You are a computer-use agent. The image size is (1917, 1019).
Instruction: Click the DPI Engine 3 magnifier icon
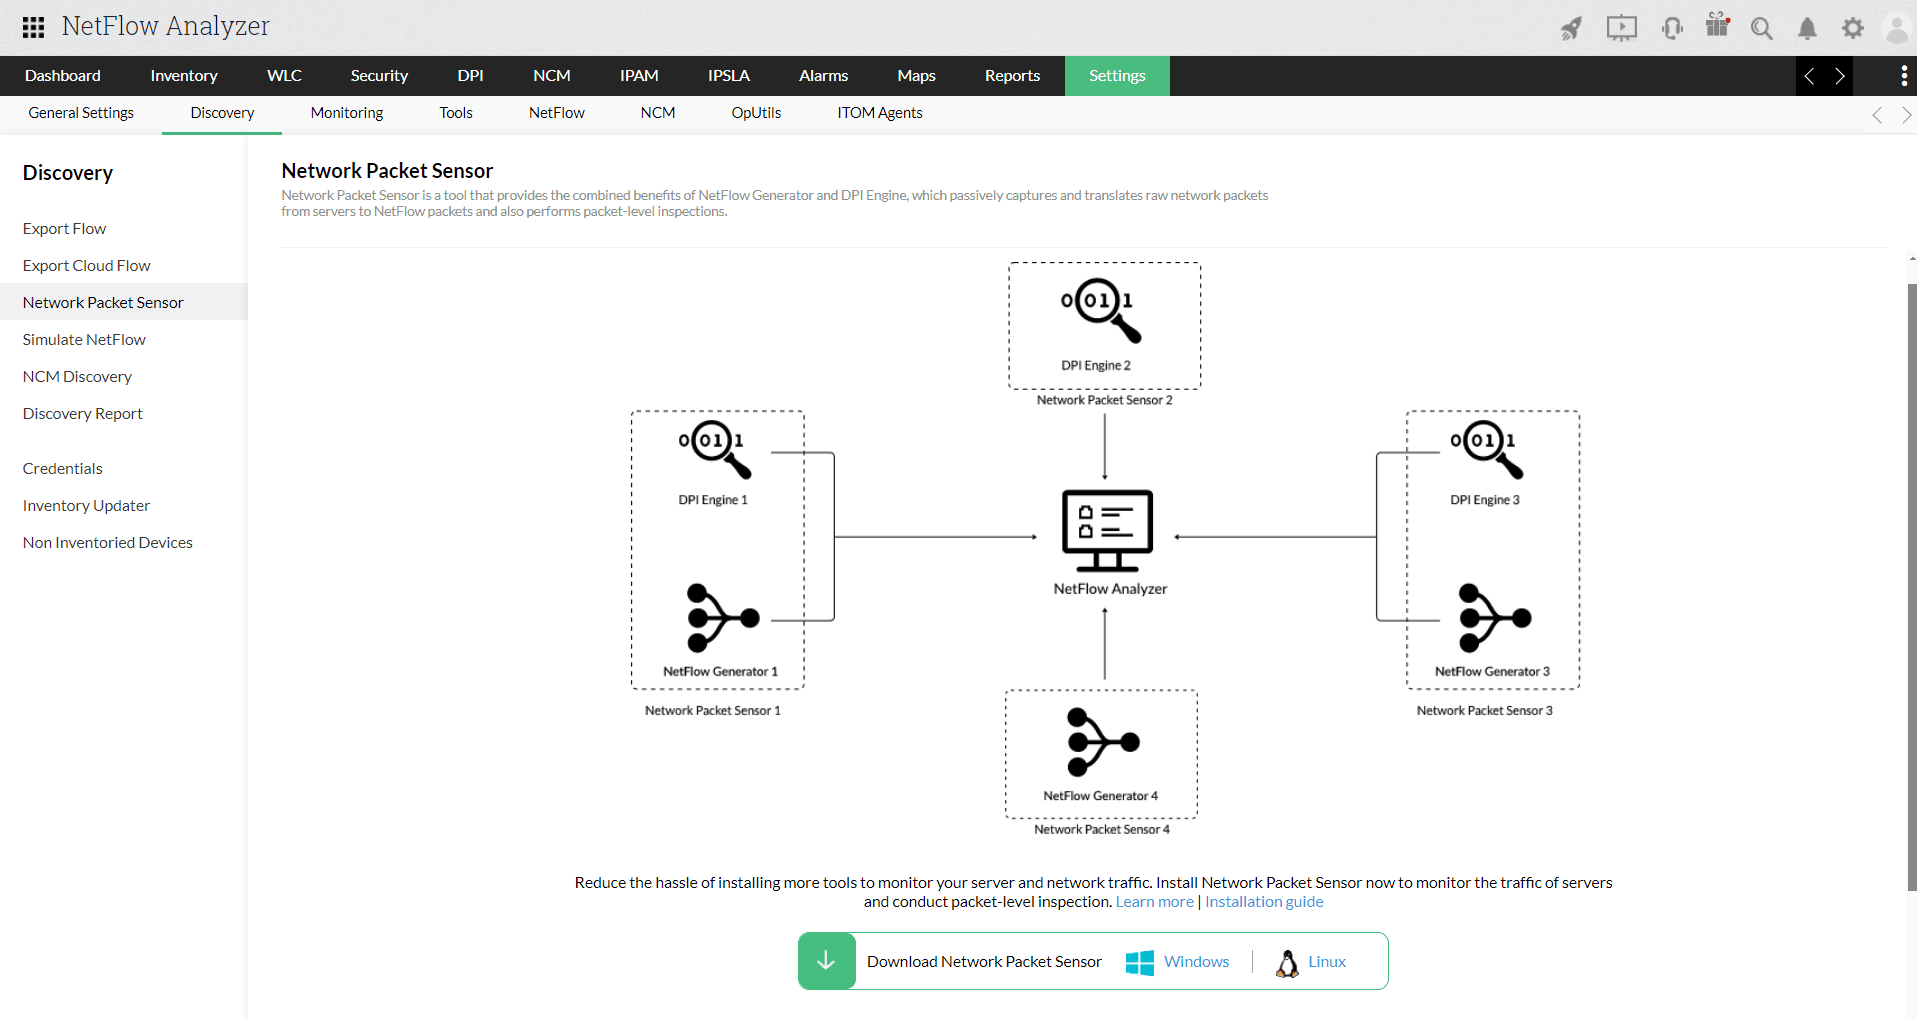pyautogui.click(x=1488, y=449)
